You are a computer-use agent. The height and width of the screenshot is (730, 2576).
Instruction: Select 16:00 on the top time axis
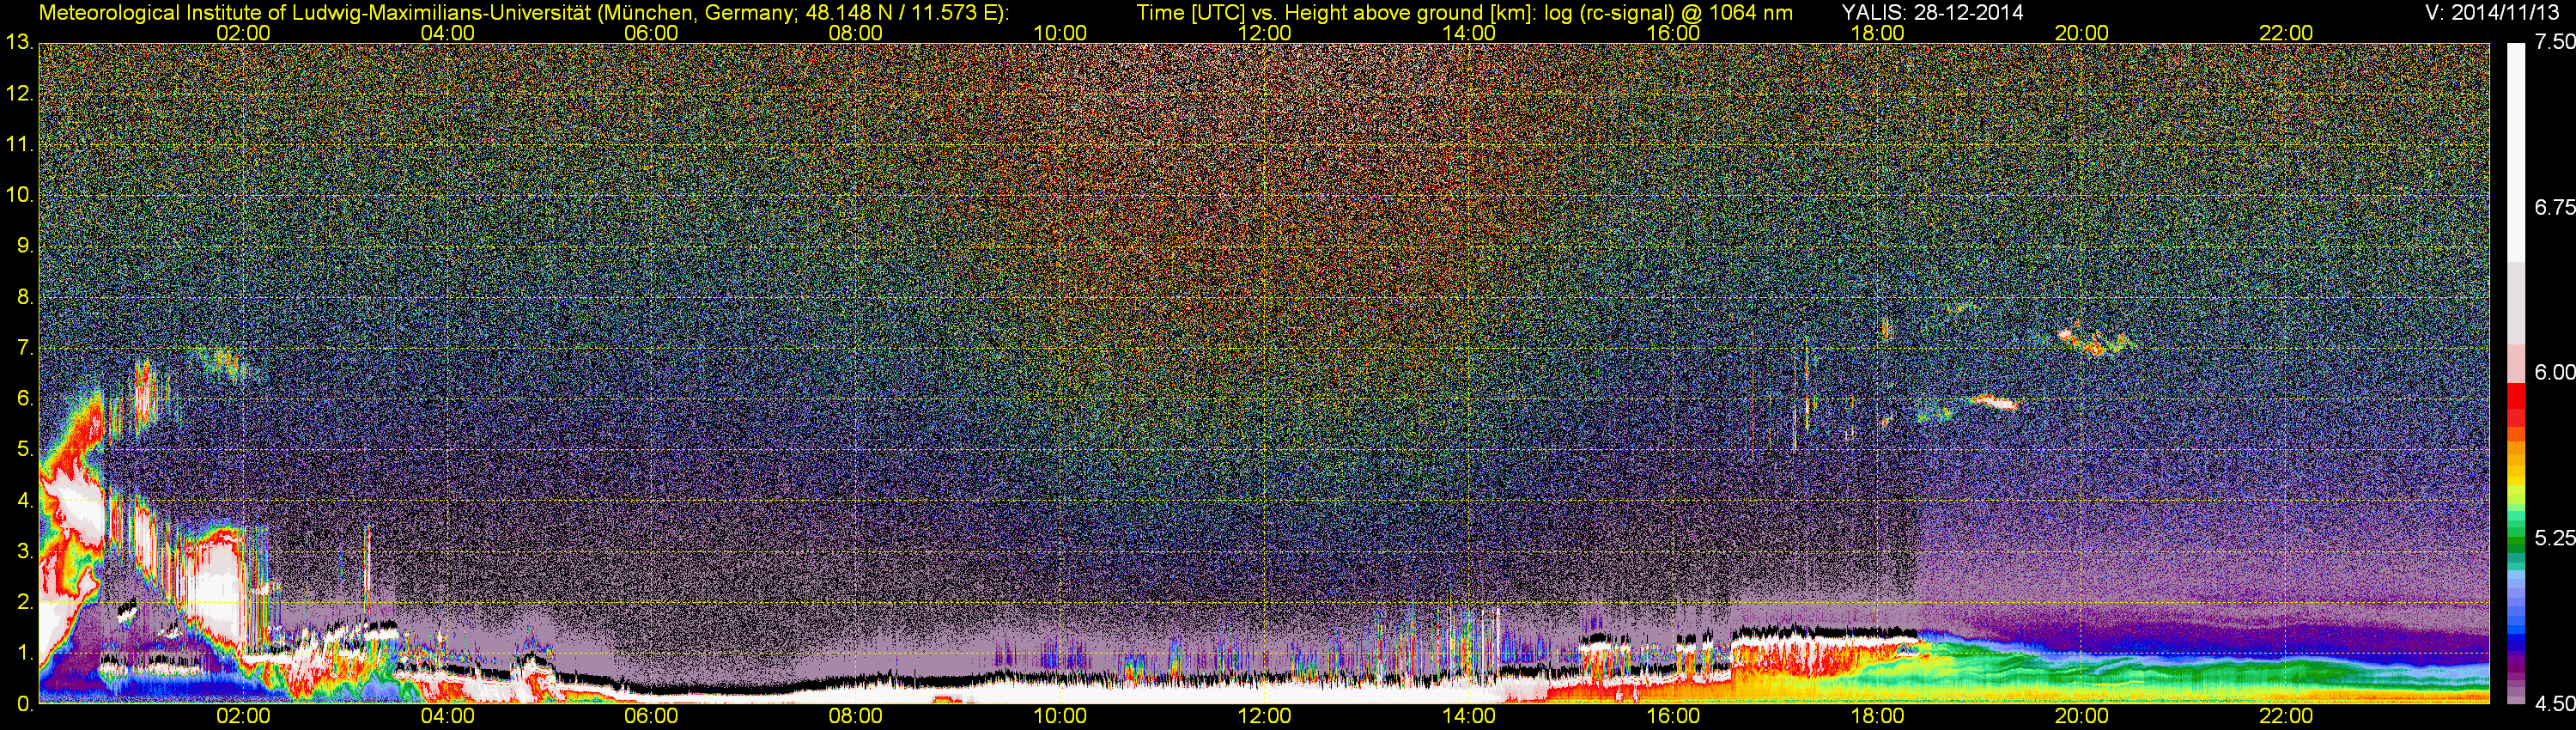pyautogui.click(x=1673, y=33)
